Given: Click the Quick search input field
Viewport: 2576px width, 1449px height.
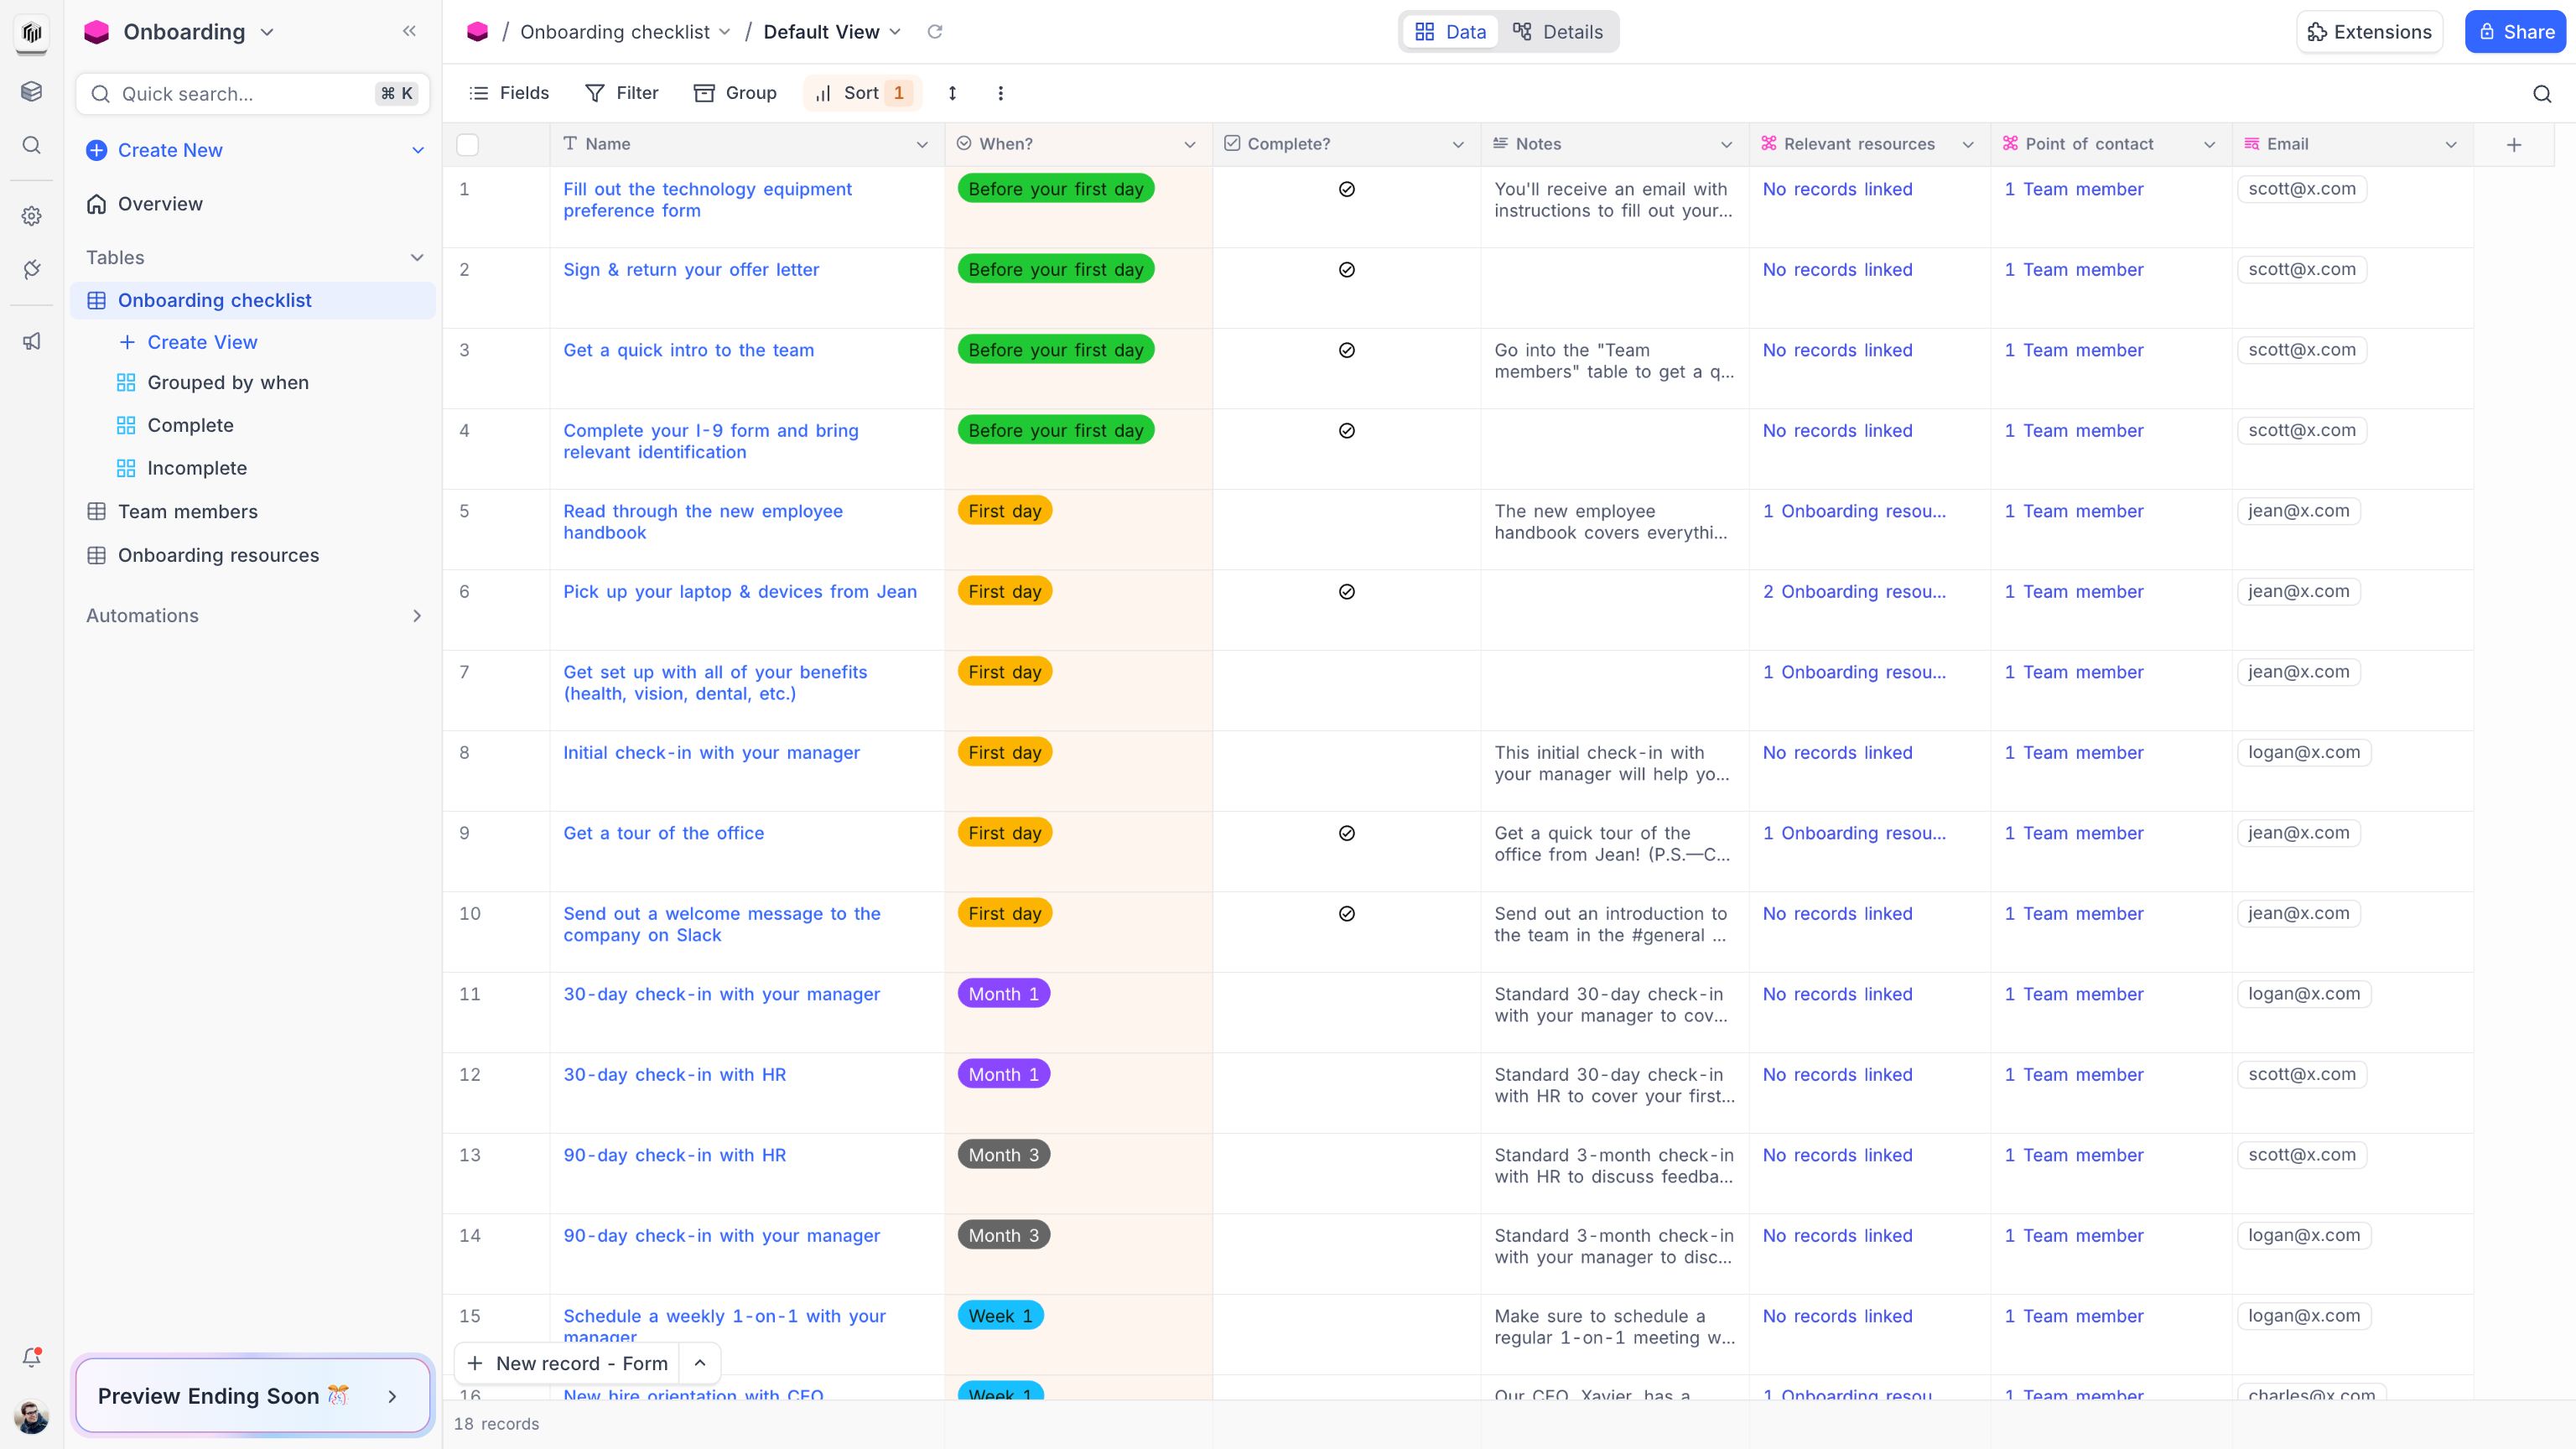Looking at the screenshot, I should (x=253, y=94).
